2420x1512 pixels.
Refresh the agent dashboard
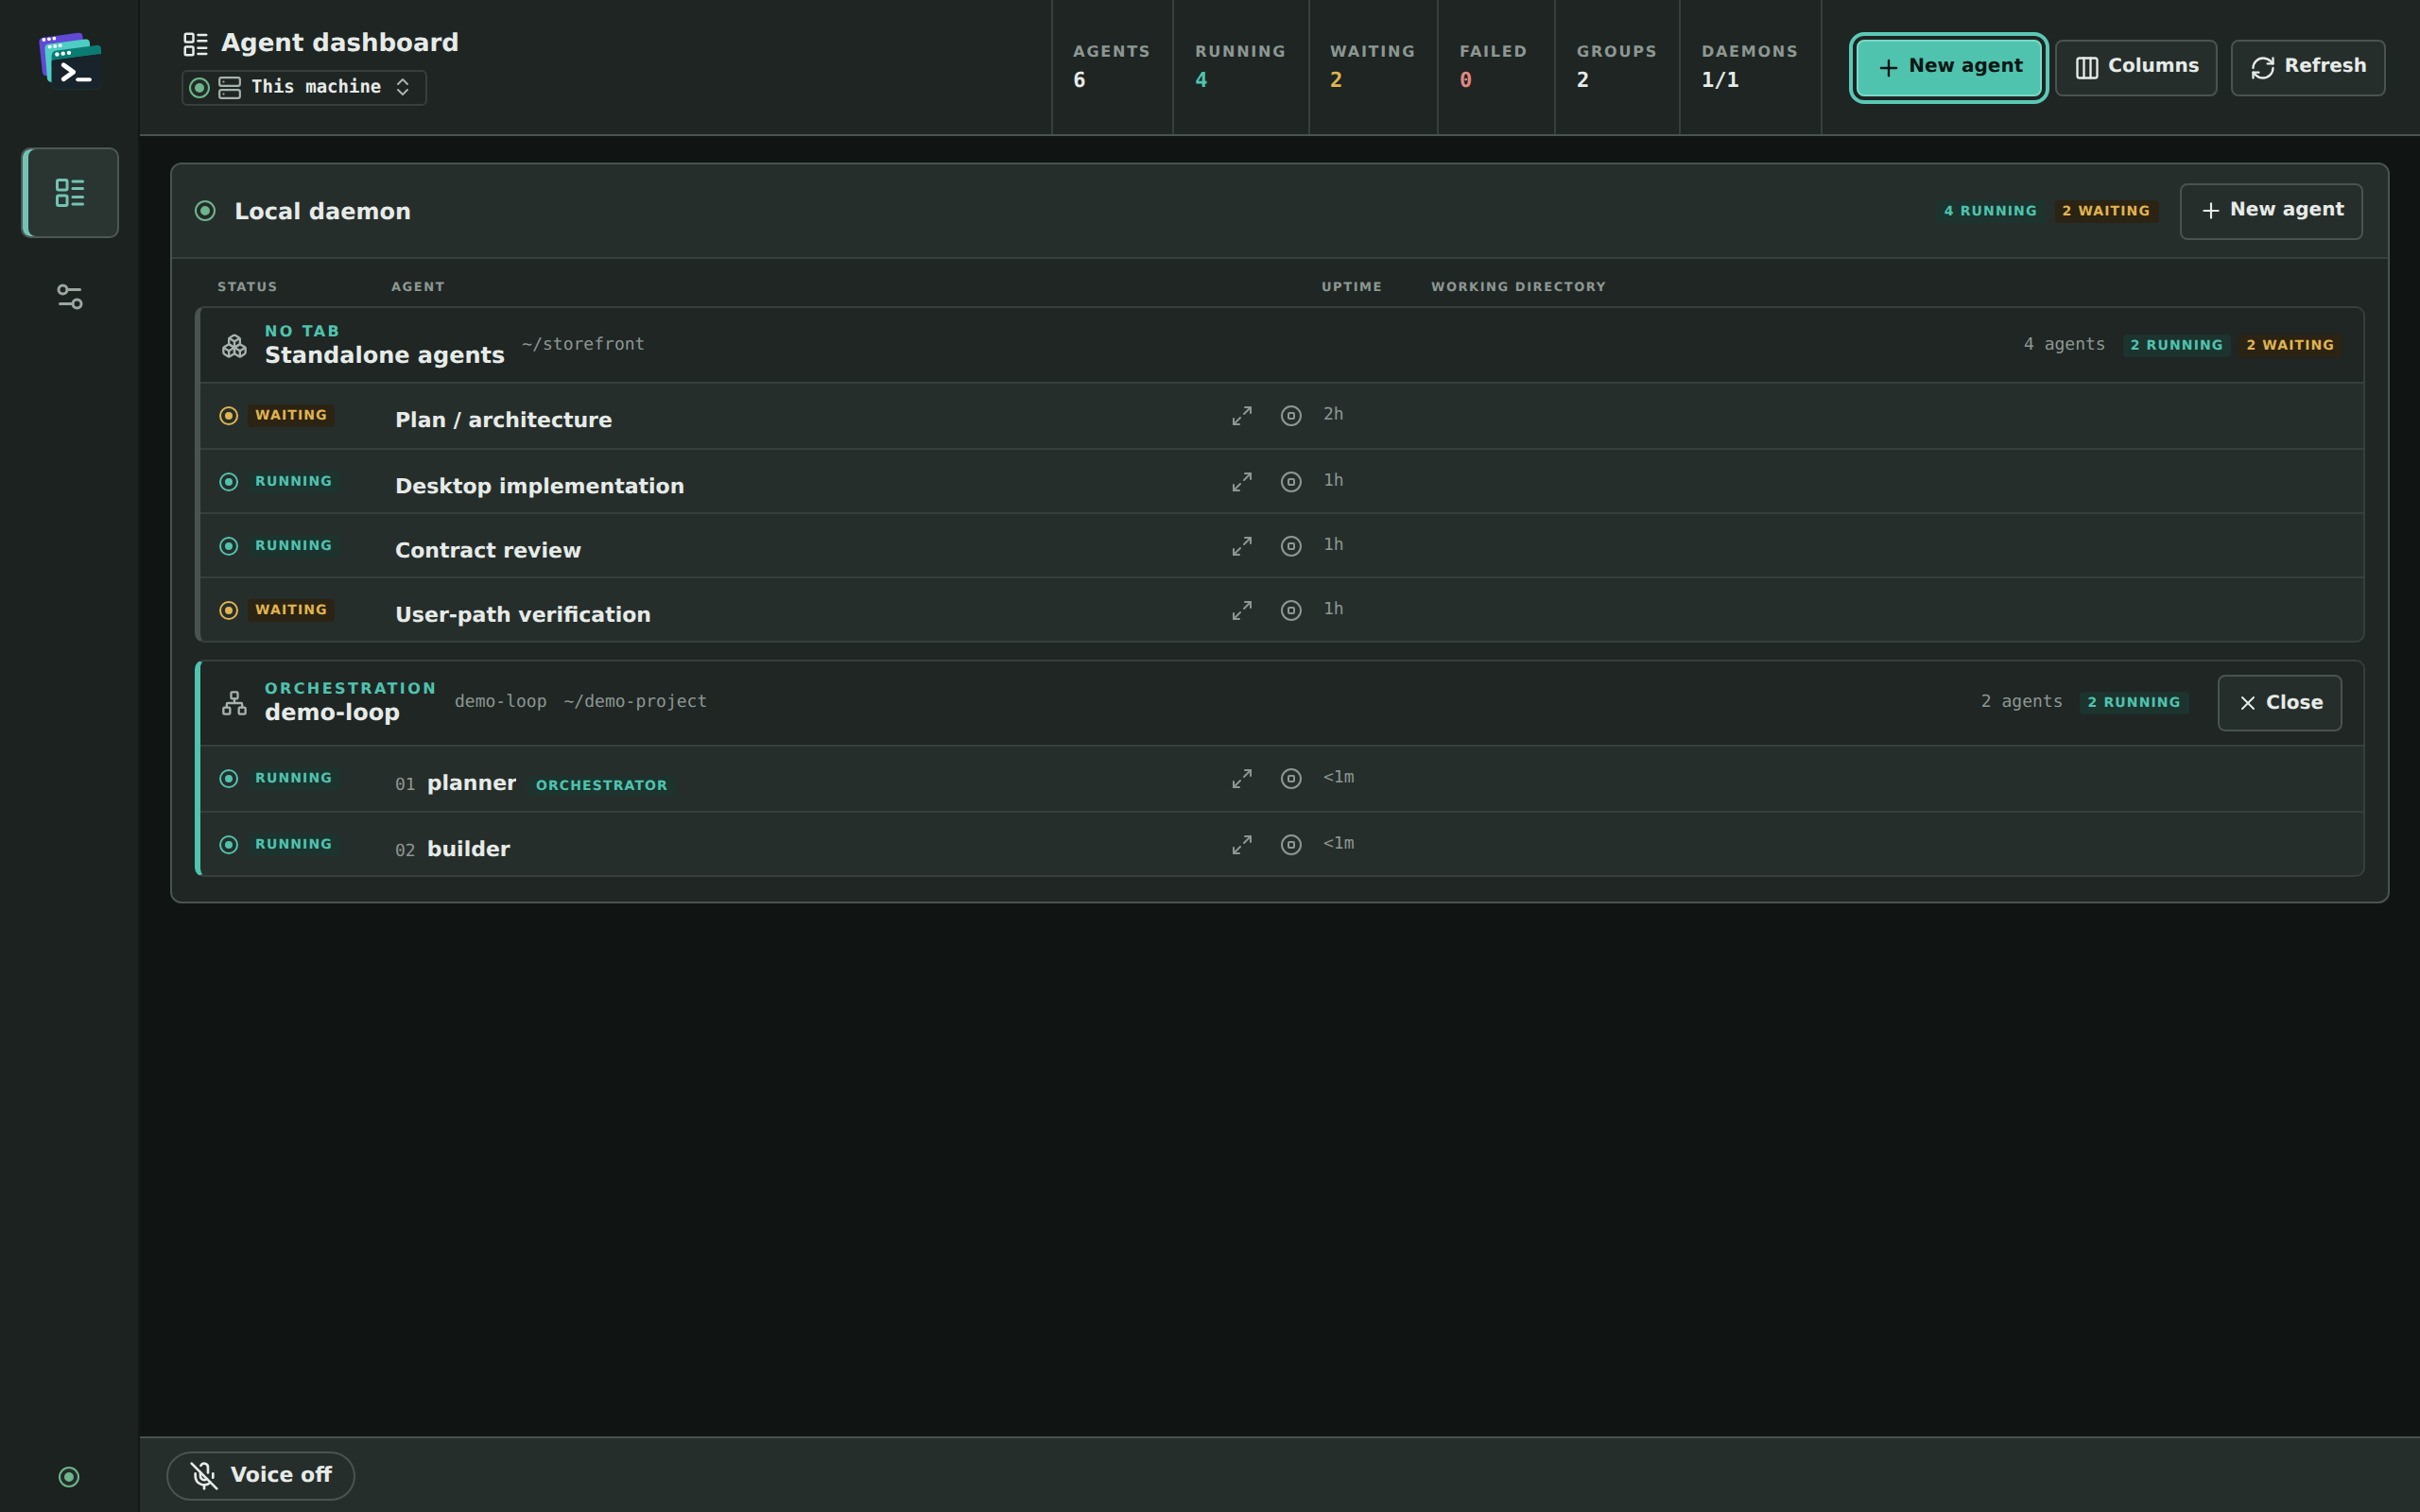click(x=2308, y=67)
